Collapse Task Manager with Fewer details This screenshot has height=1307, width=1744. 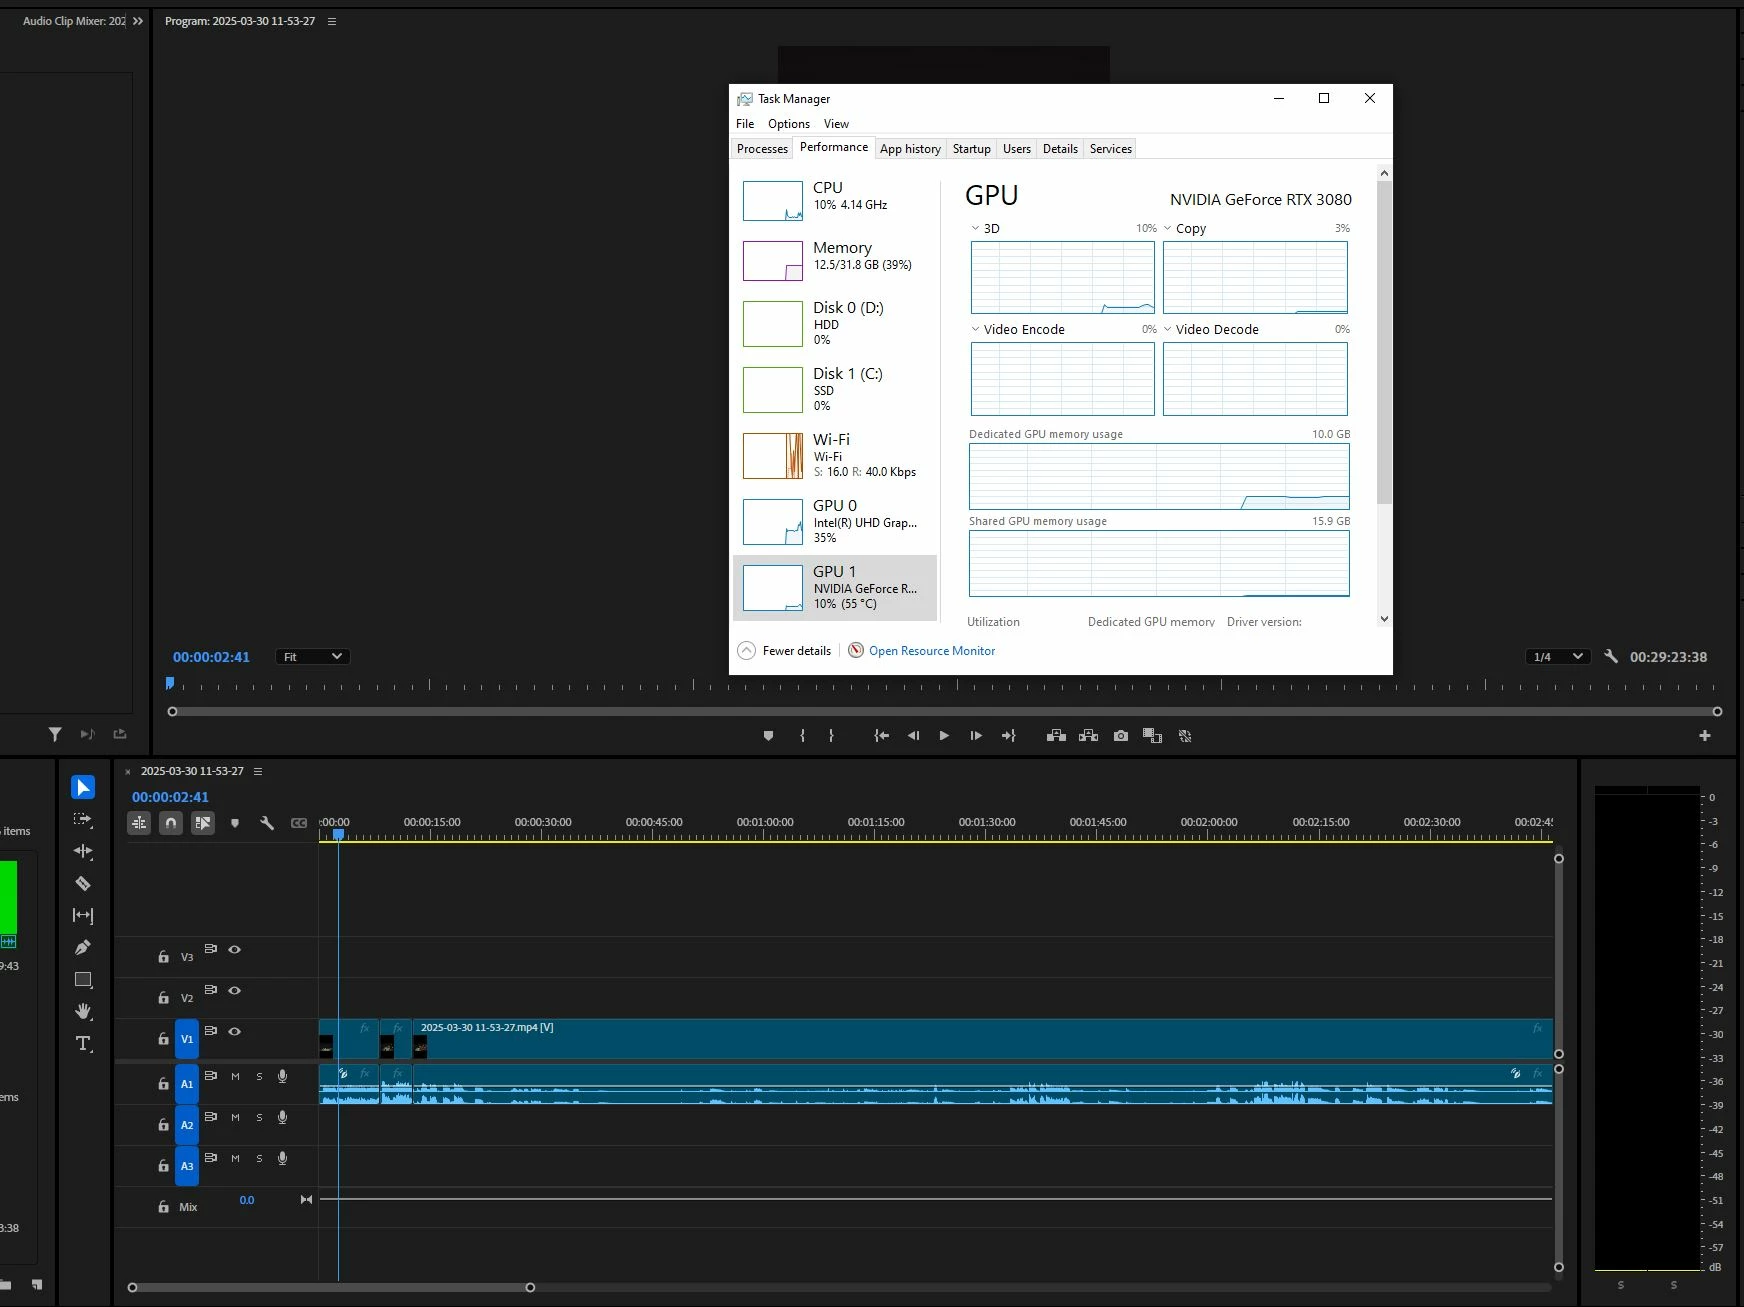pos(785,651)
